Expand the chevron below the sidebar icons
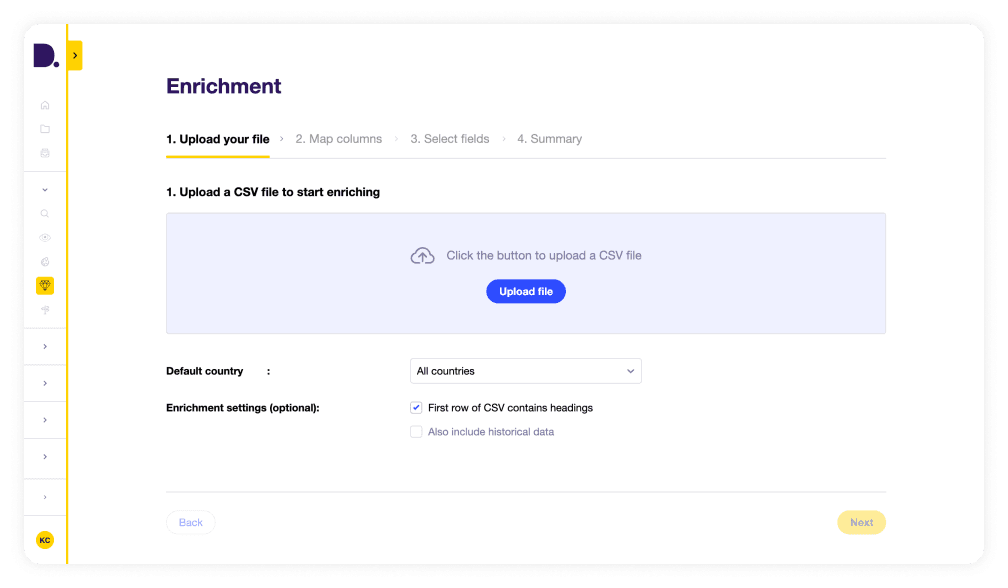The image size is (1008, 588). 45,188
